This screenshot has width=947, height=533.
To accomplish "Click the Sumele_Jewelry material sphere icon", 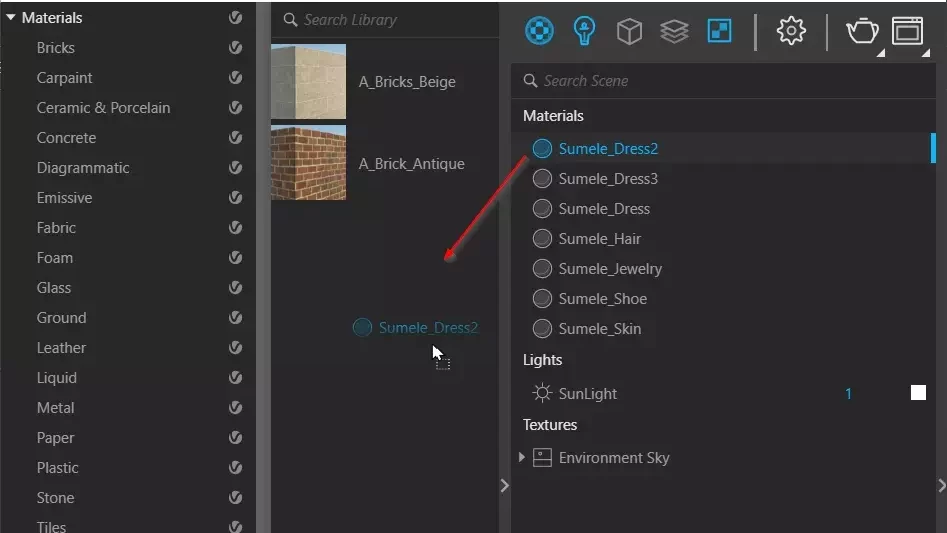I will [542, 269].
